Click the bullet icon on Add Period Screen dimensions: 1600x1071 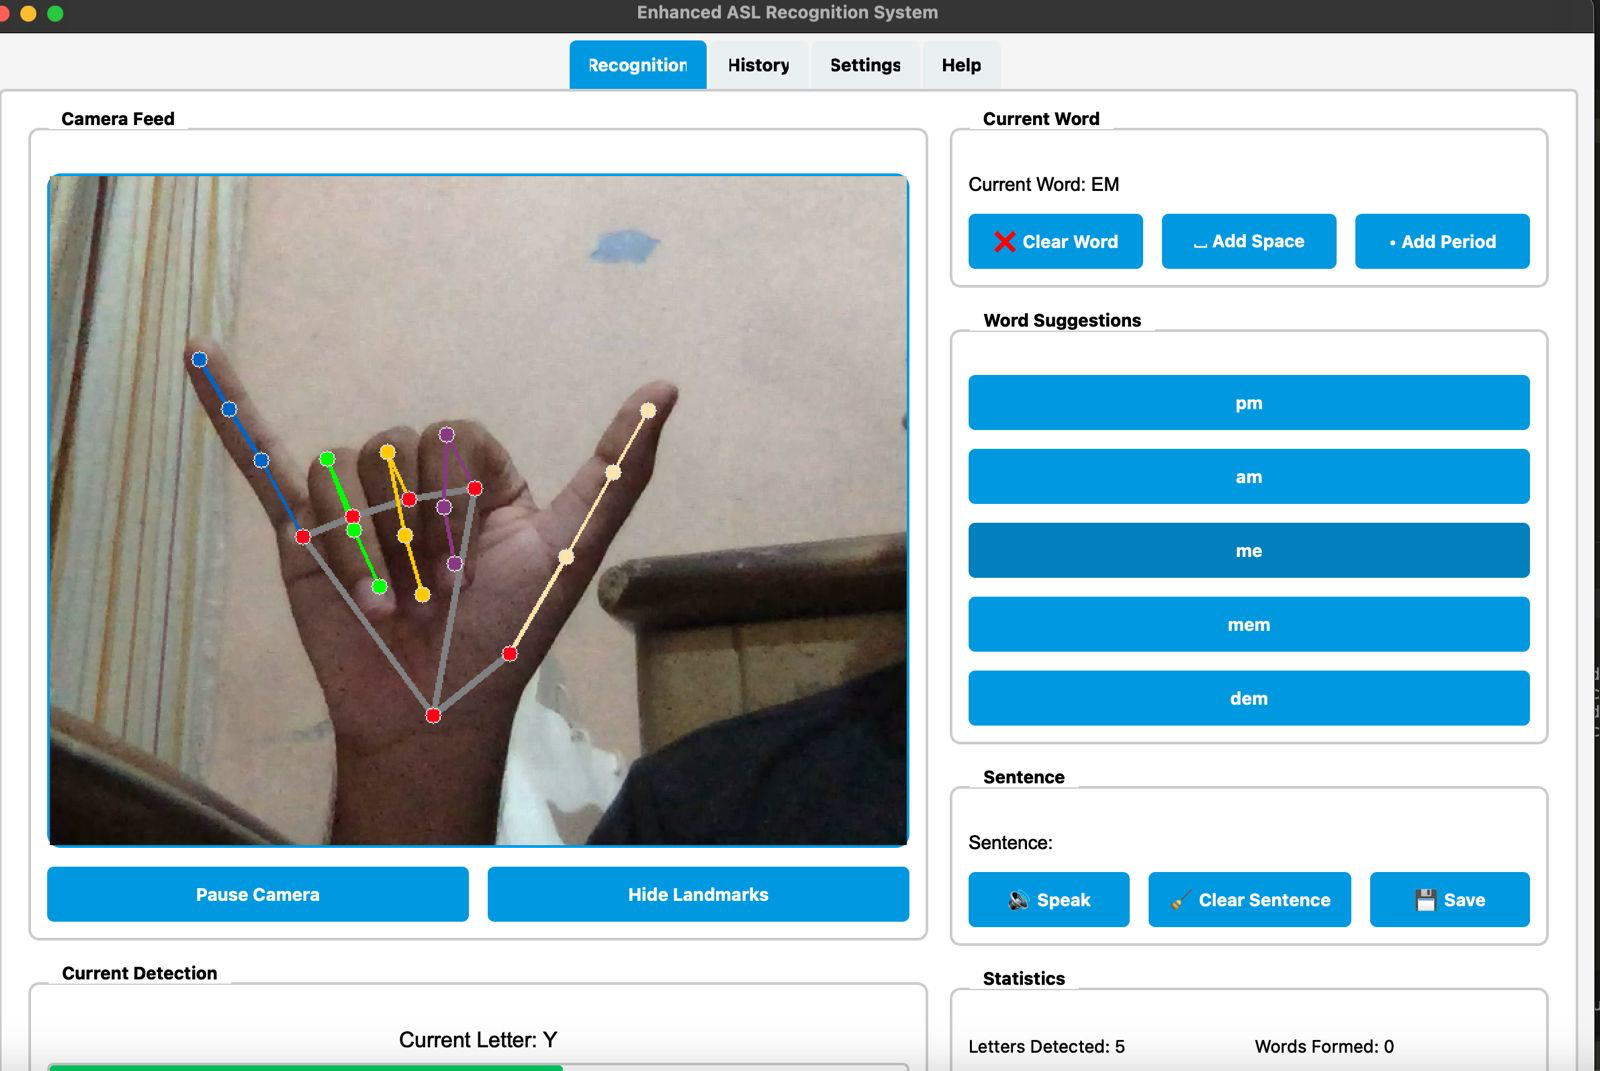point(1392,243)
